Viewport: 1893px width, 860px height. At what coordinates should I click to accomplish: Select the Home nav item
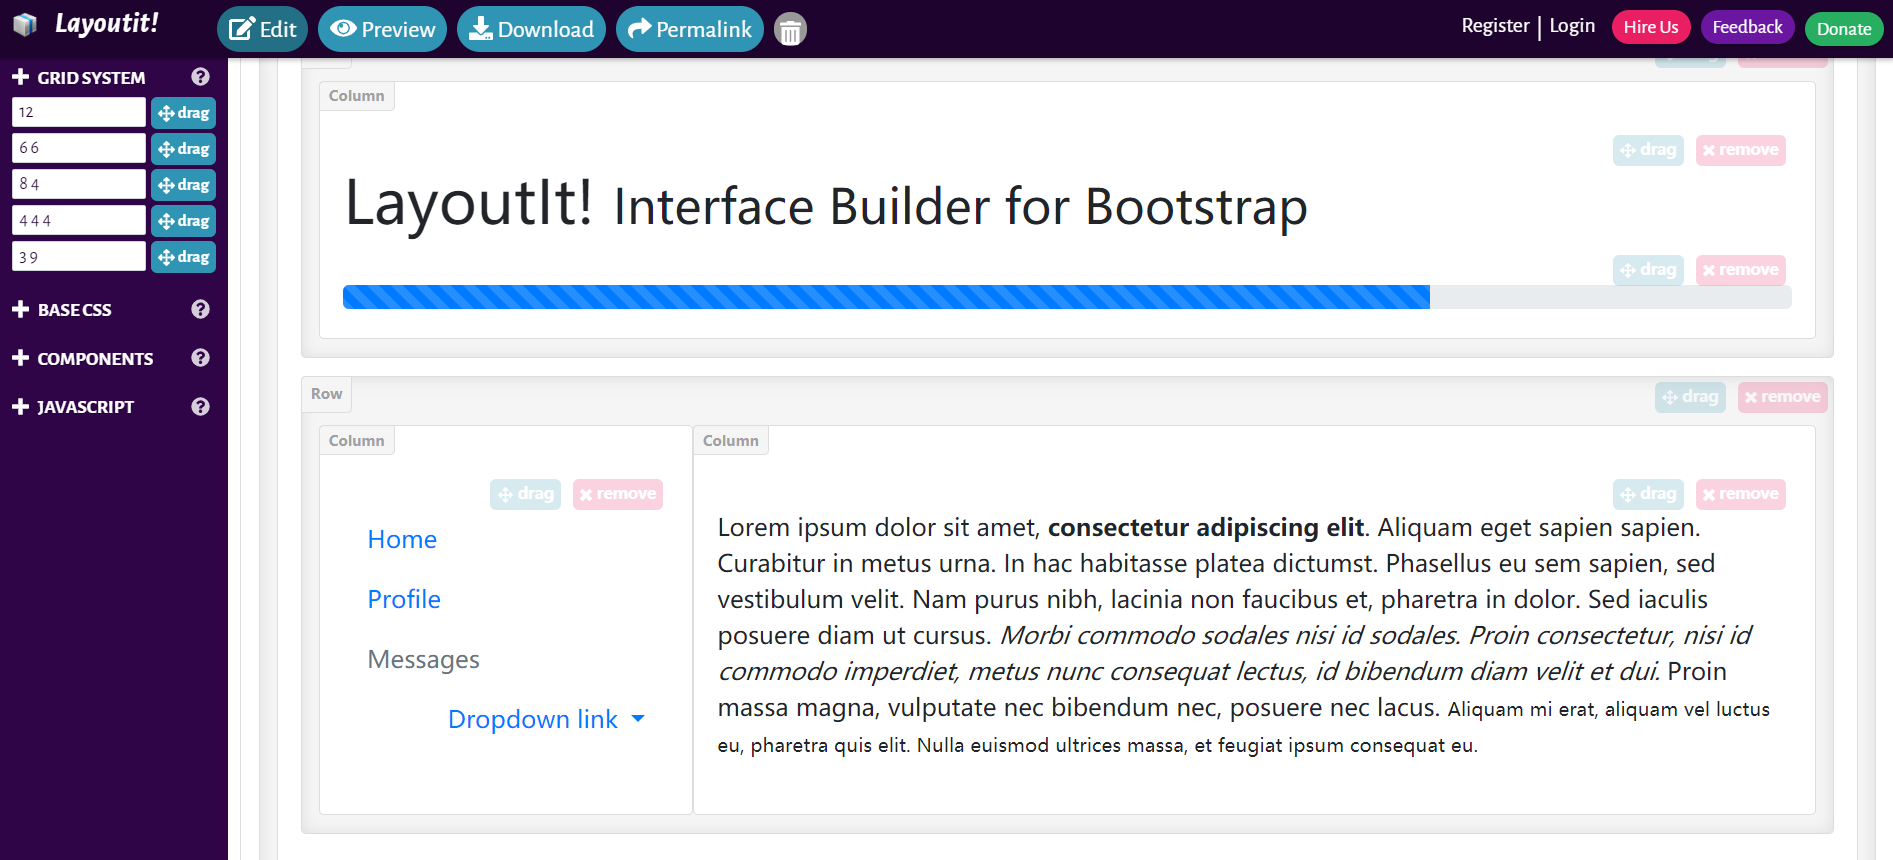coord(402,539)
